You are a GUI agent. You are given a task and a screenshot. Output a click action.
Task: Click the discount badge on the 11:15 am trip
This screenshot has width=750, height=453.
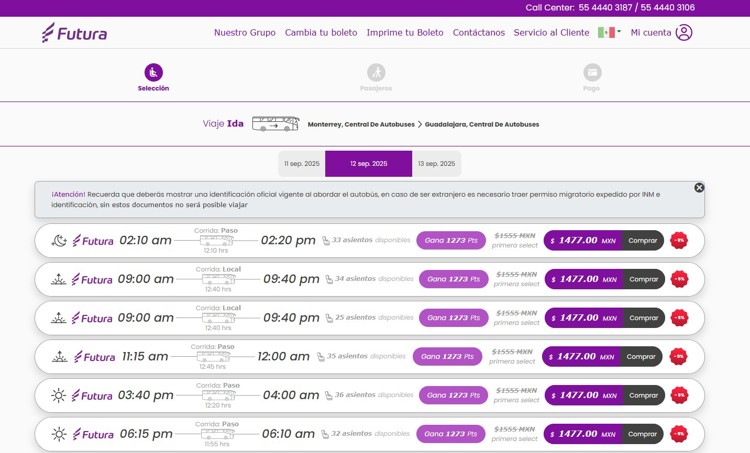coord(678,357)
